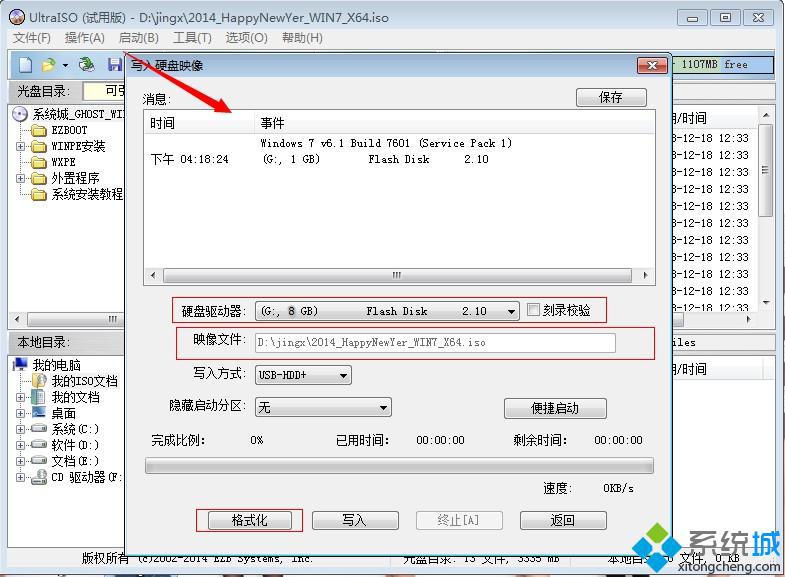785x577 pixels.
Task: Open the 硬盘驱动器 drive dropdown
Action: [x=511, y=311]
